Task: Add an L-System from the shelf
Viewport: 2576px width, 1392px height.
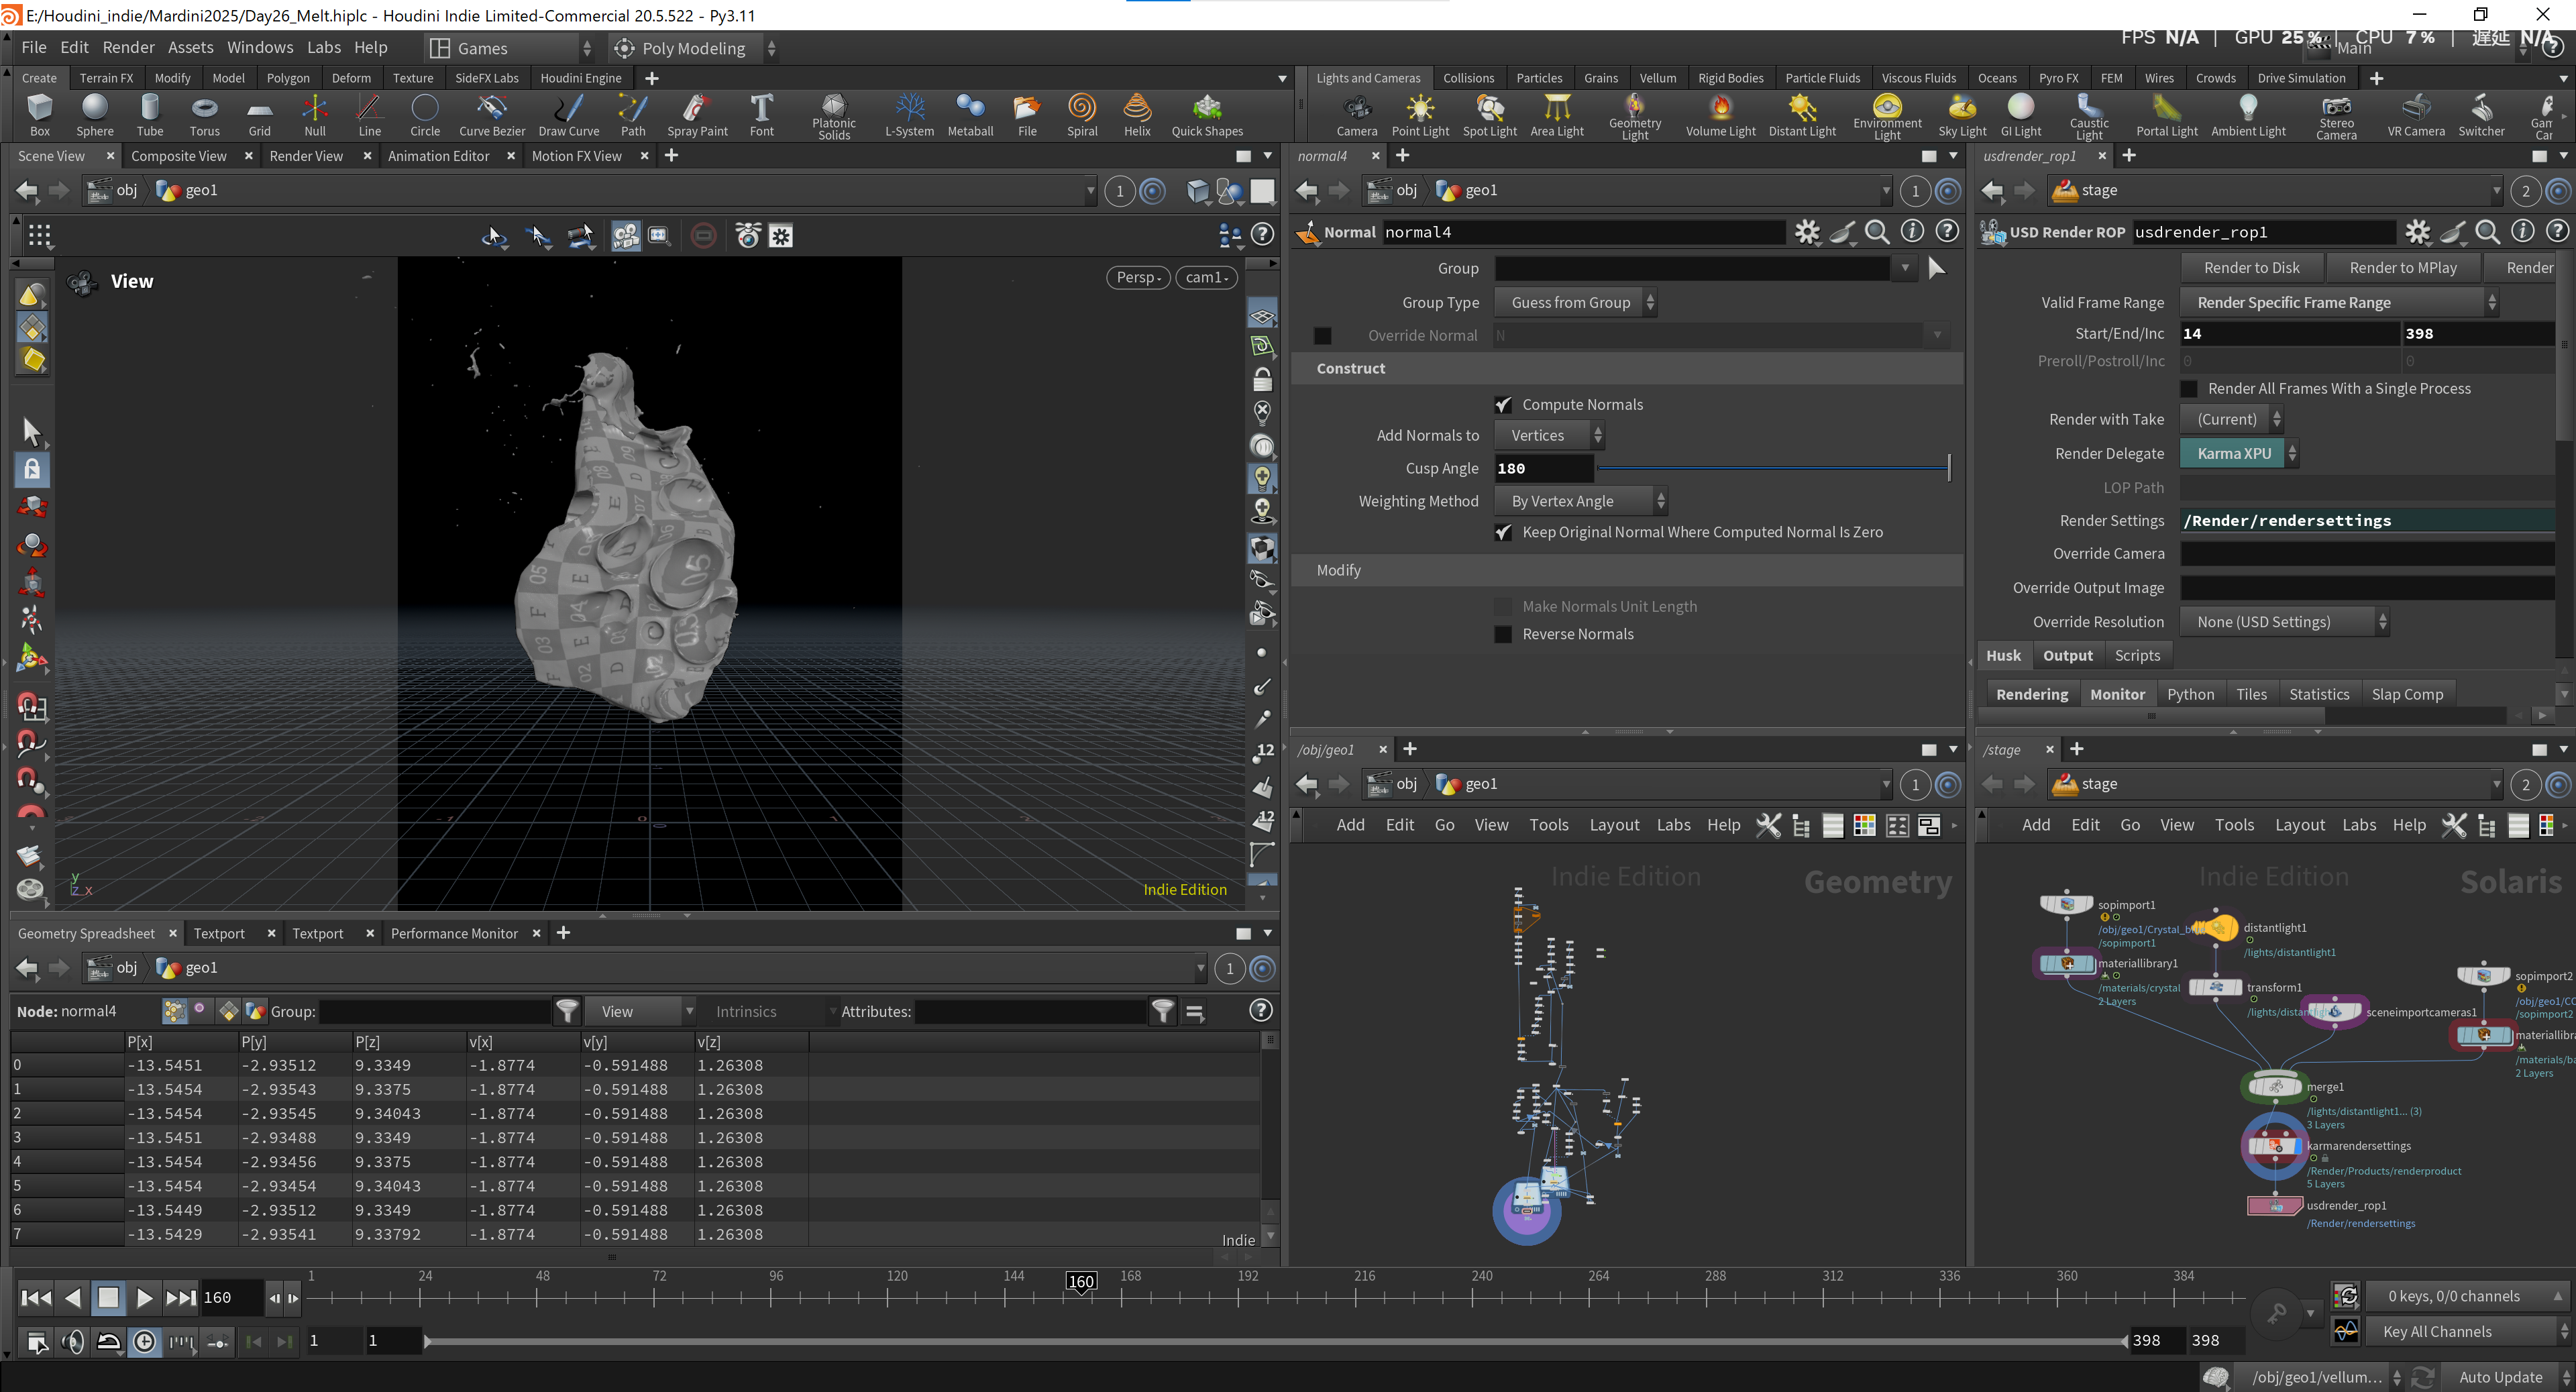Action: pos(909,115)
